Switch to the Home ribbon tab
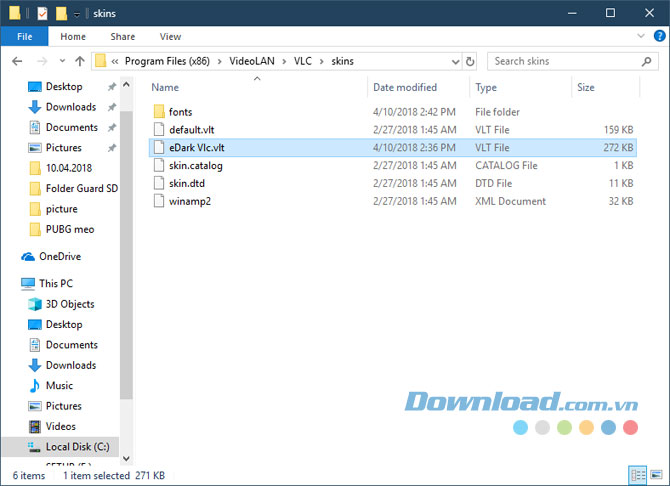This screenshot has width=670, height=486. coord(73,37)
